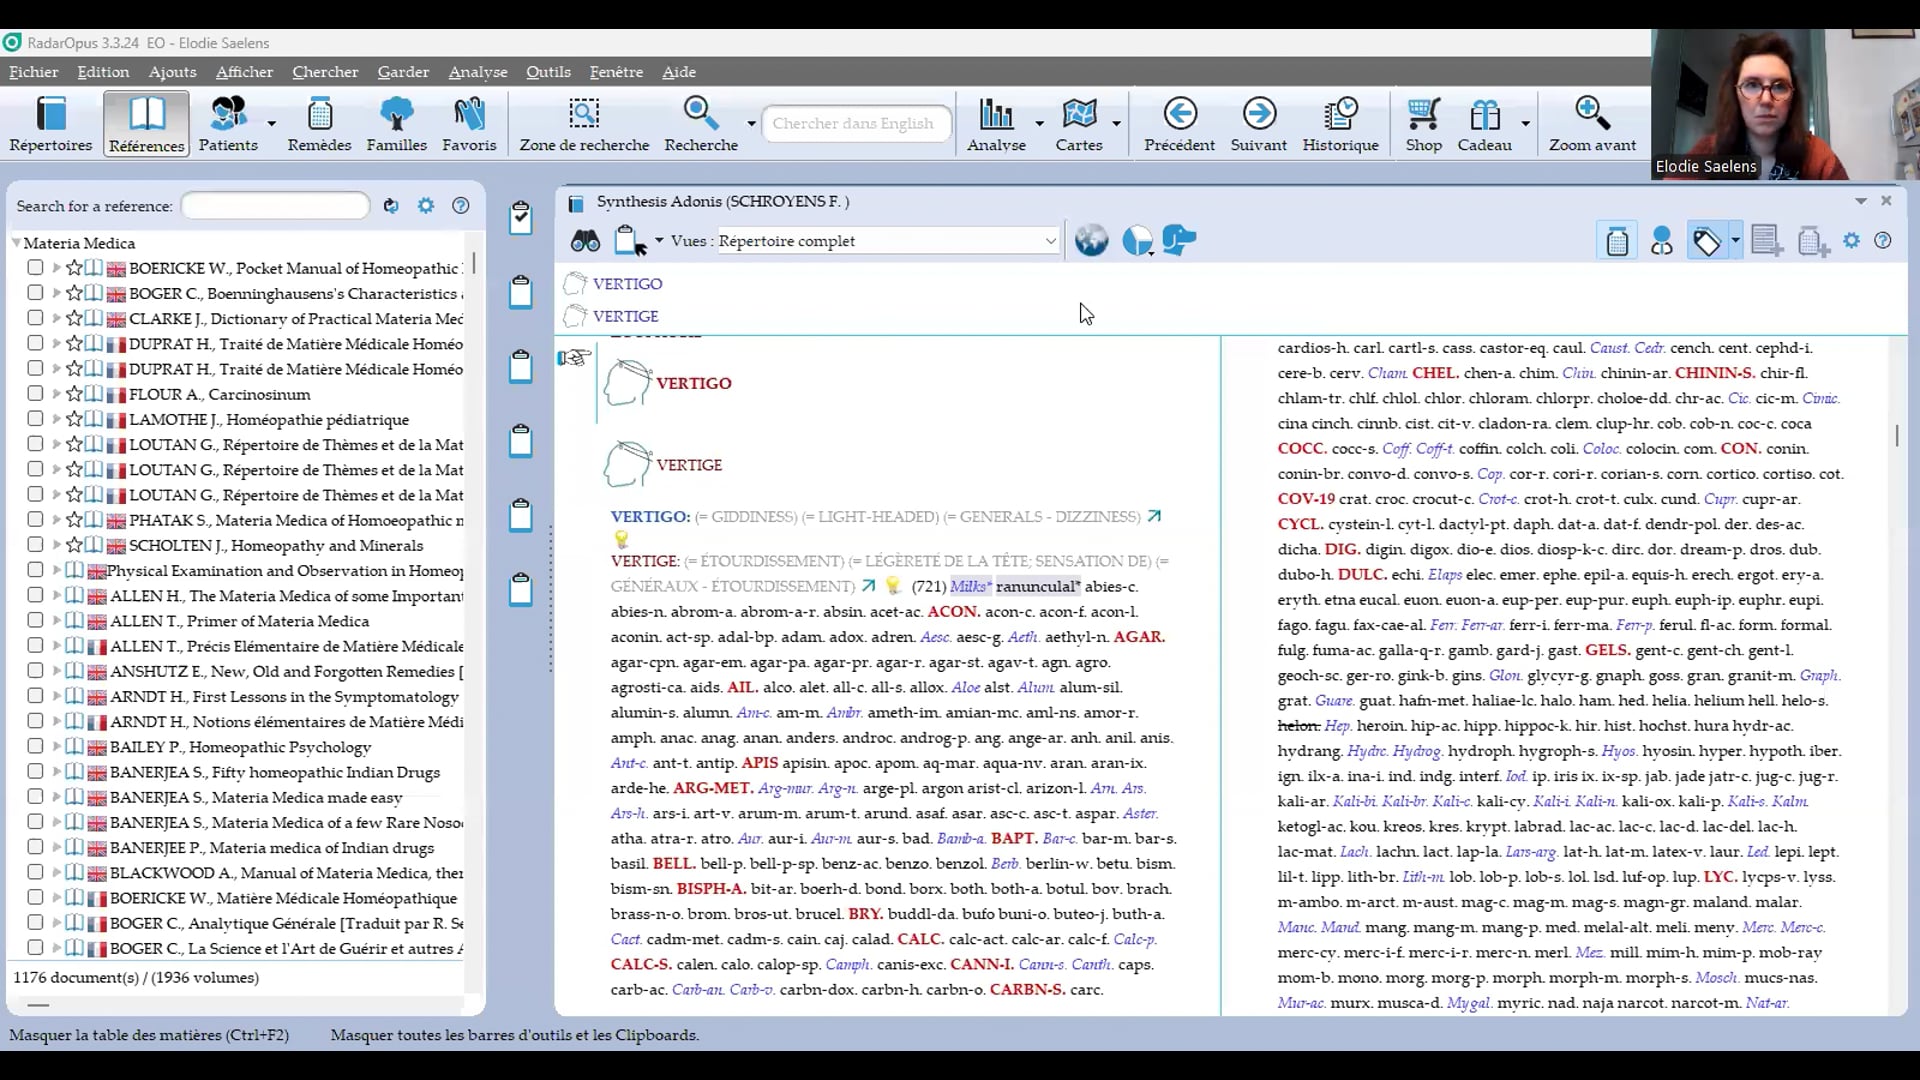Click the red VERTIGO chapter heading
1920x1080 pixels.
click(693, 384)
